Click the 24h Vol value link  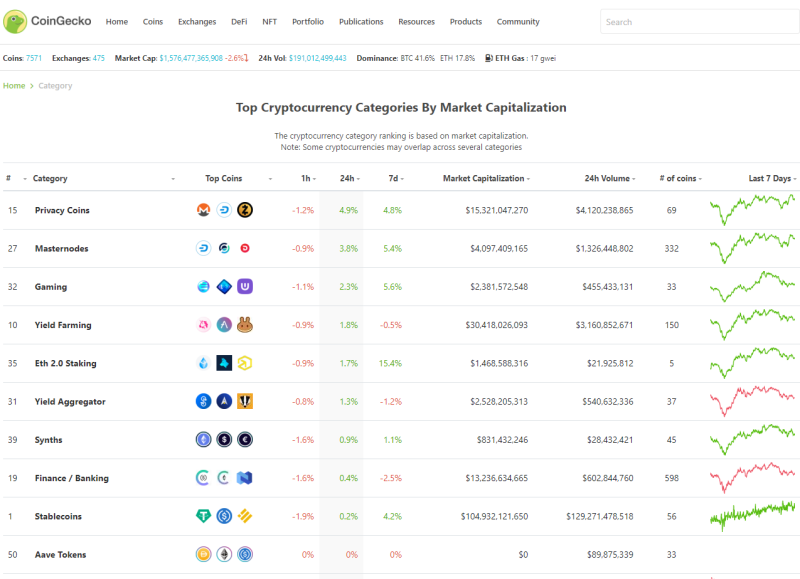[317, 58]
